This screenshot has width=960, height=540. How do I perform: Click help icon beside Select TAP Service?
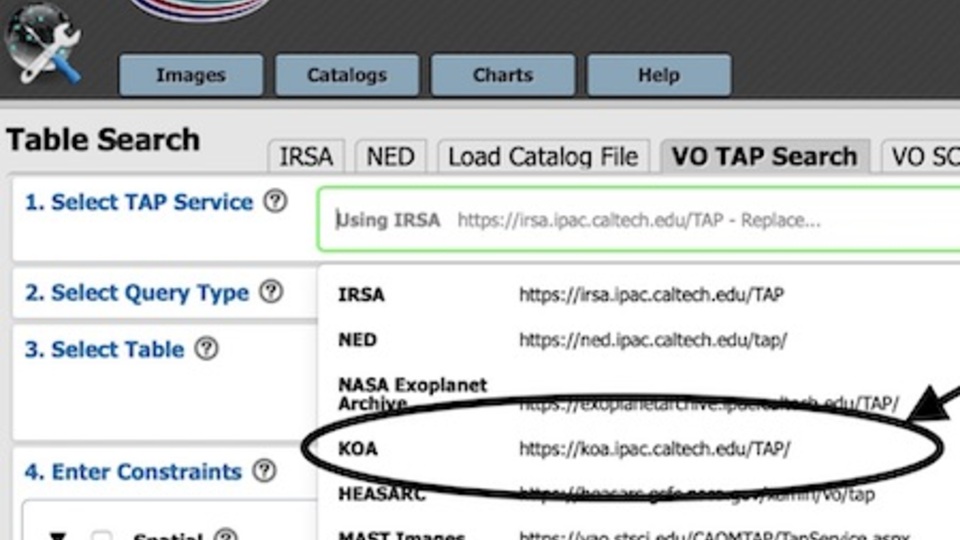[275, 202]
